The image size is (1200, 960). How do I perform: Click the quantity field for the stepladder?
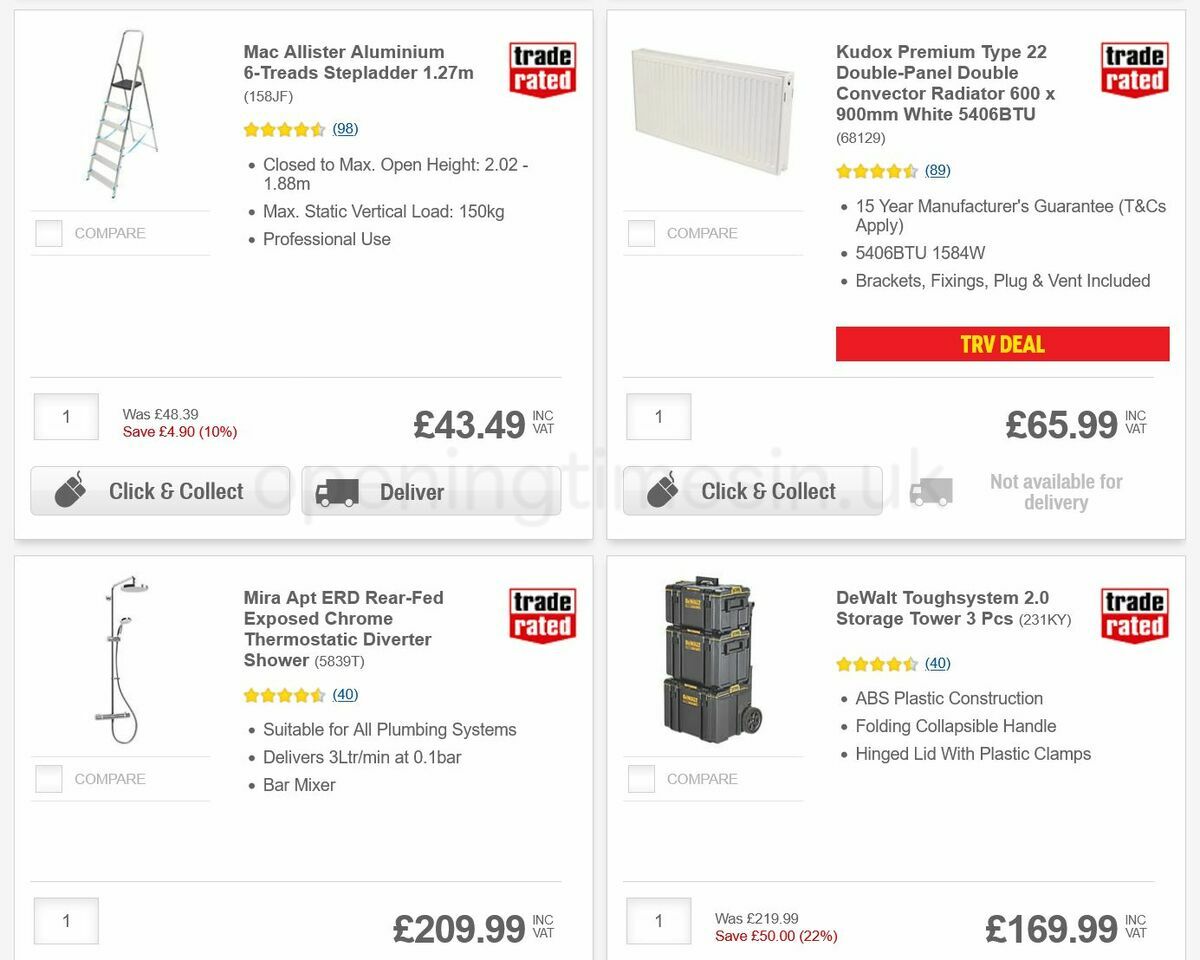click(65, 416)
